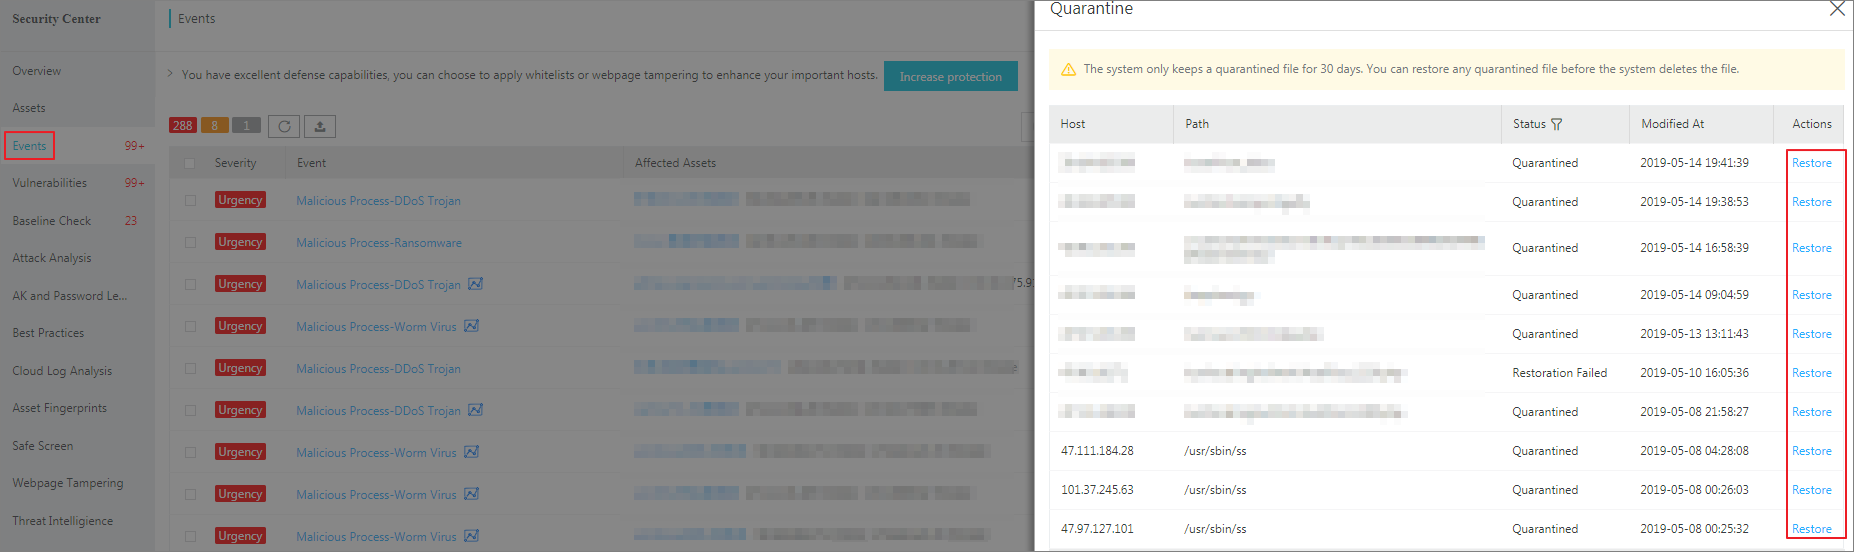Retry Restore for the Restoration Failed file
Image resolution: width=1854 pixels, height=552 pixels.
1811,373
